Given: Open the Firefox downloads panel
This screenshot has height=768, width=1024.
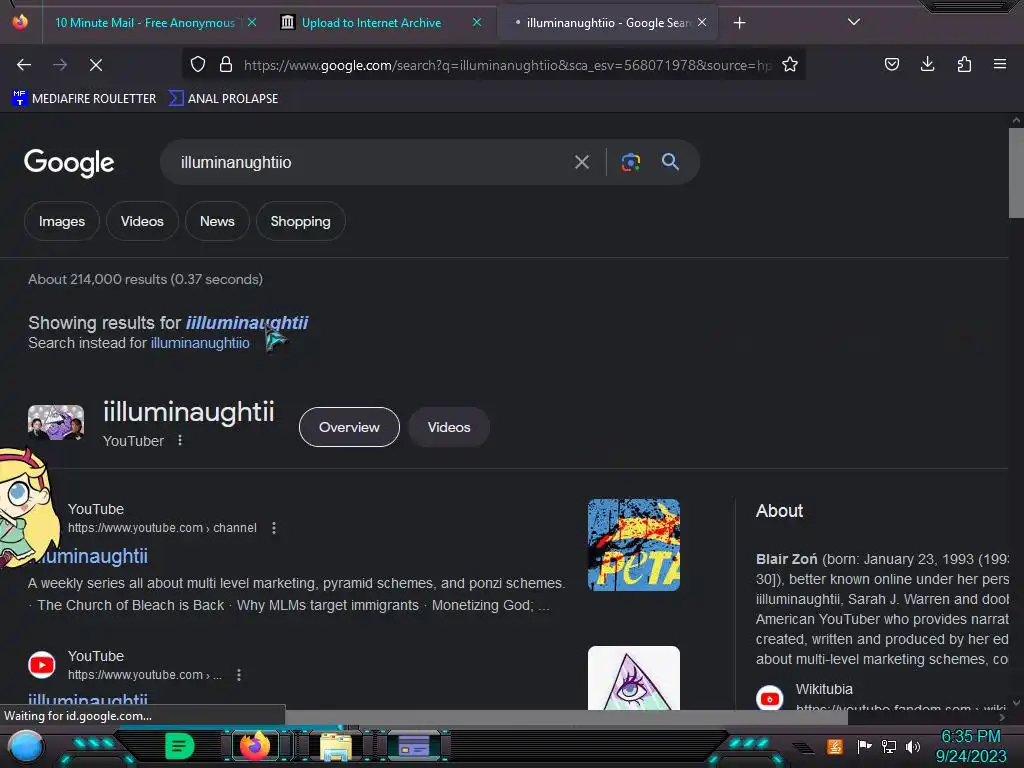Looking at the screenshot, I should [927, 64].
